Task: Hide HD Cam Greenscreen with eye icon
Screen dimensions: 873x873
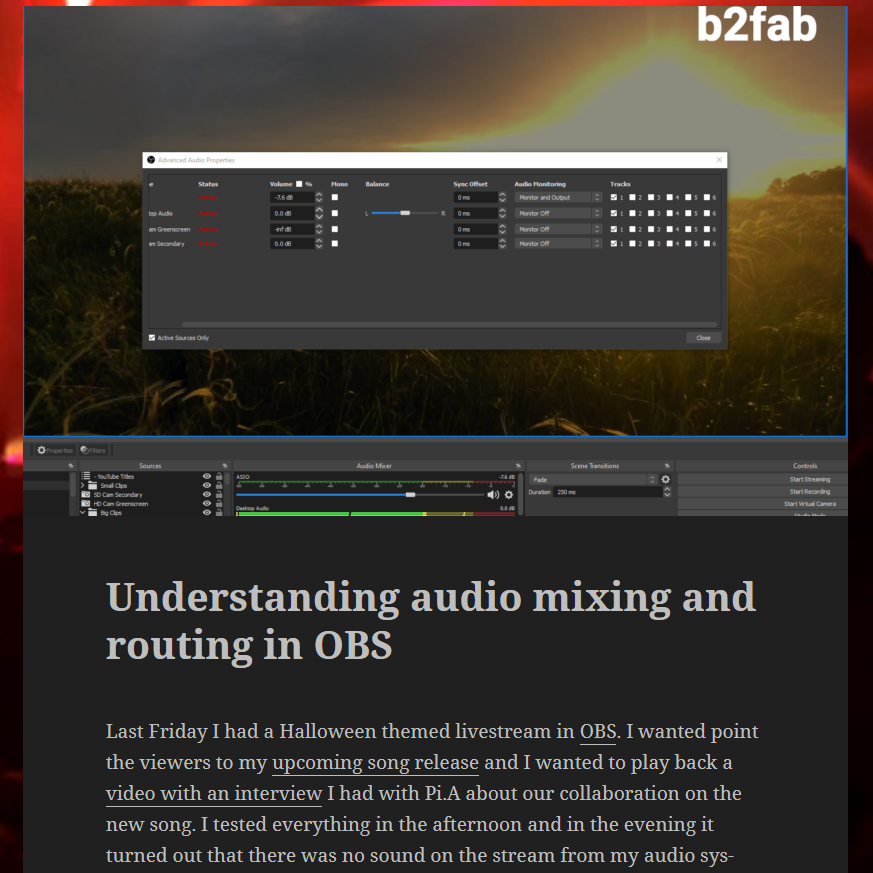Action: tap(207, 503)
